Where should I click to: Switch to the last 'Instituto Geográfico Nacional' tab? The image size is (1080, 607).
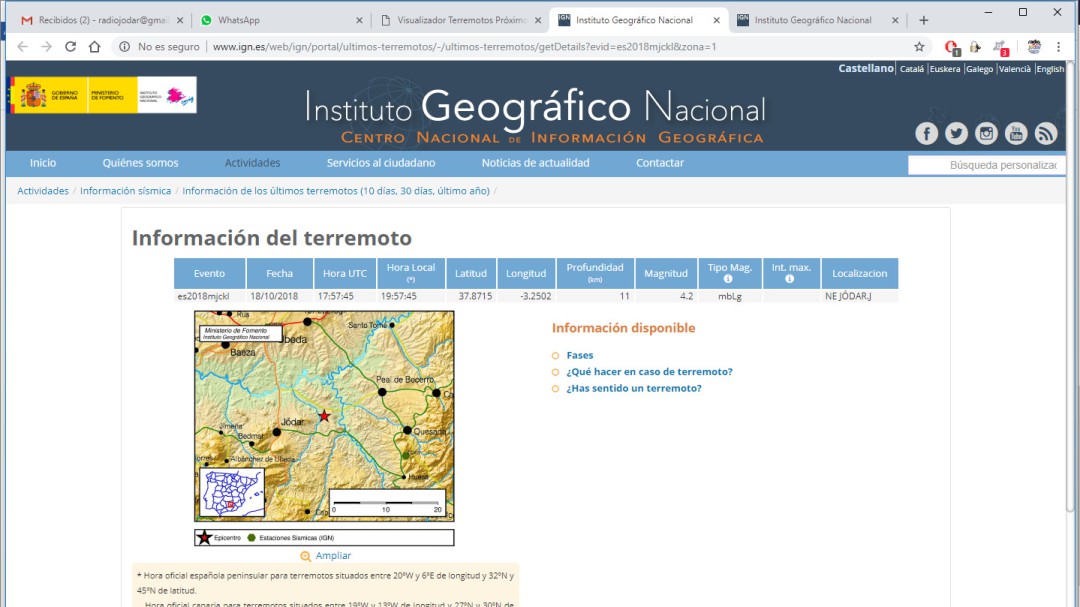pyautogui.click(x=816, y=21)
